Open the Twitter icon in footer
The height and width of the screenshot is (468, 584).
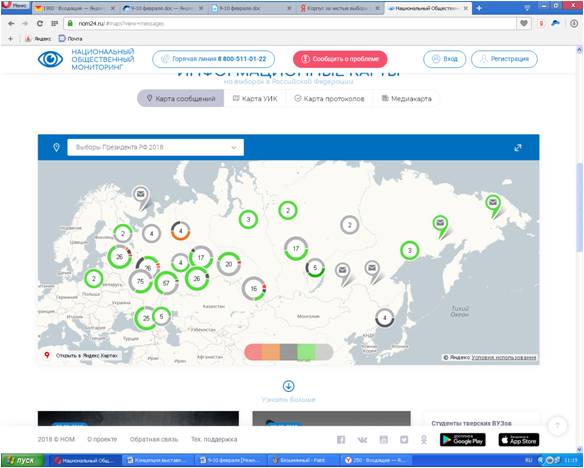pos(404,440)
